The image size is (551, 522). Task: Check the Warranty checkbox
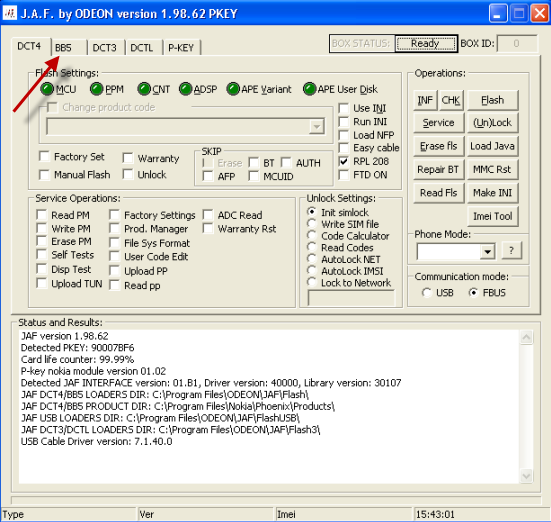(x=128, y=158)
